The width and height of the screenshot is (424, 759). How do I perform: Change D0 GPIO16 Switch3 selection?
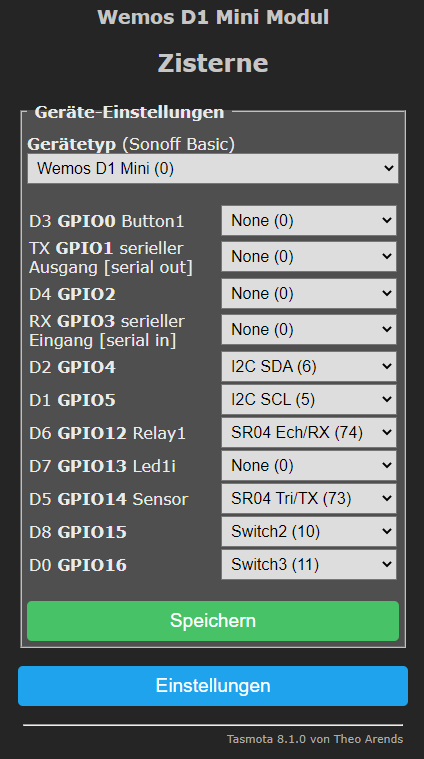(x=309, y=564)
